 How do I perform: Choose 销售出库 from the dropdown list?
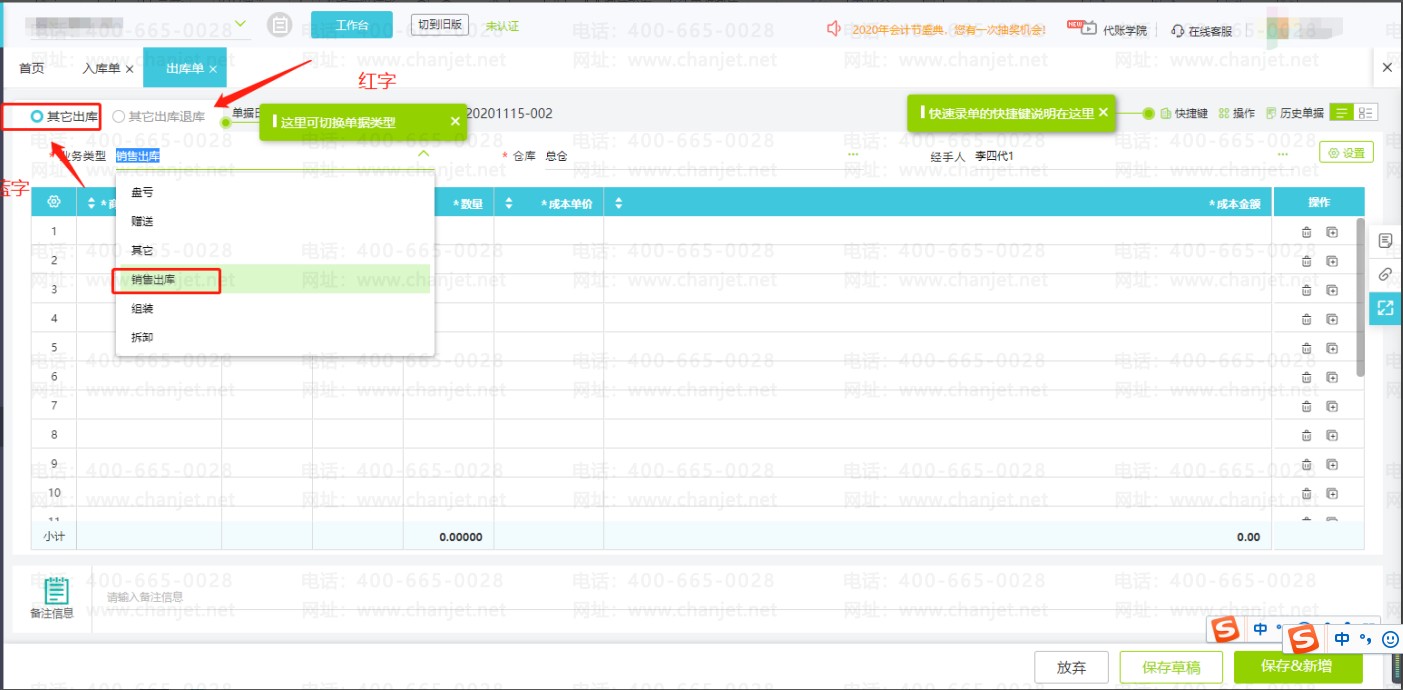153,280
